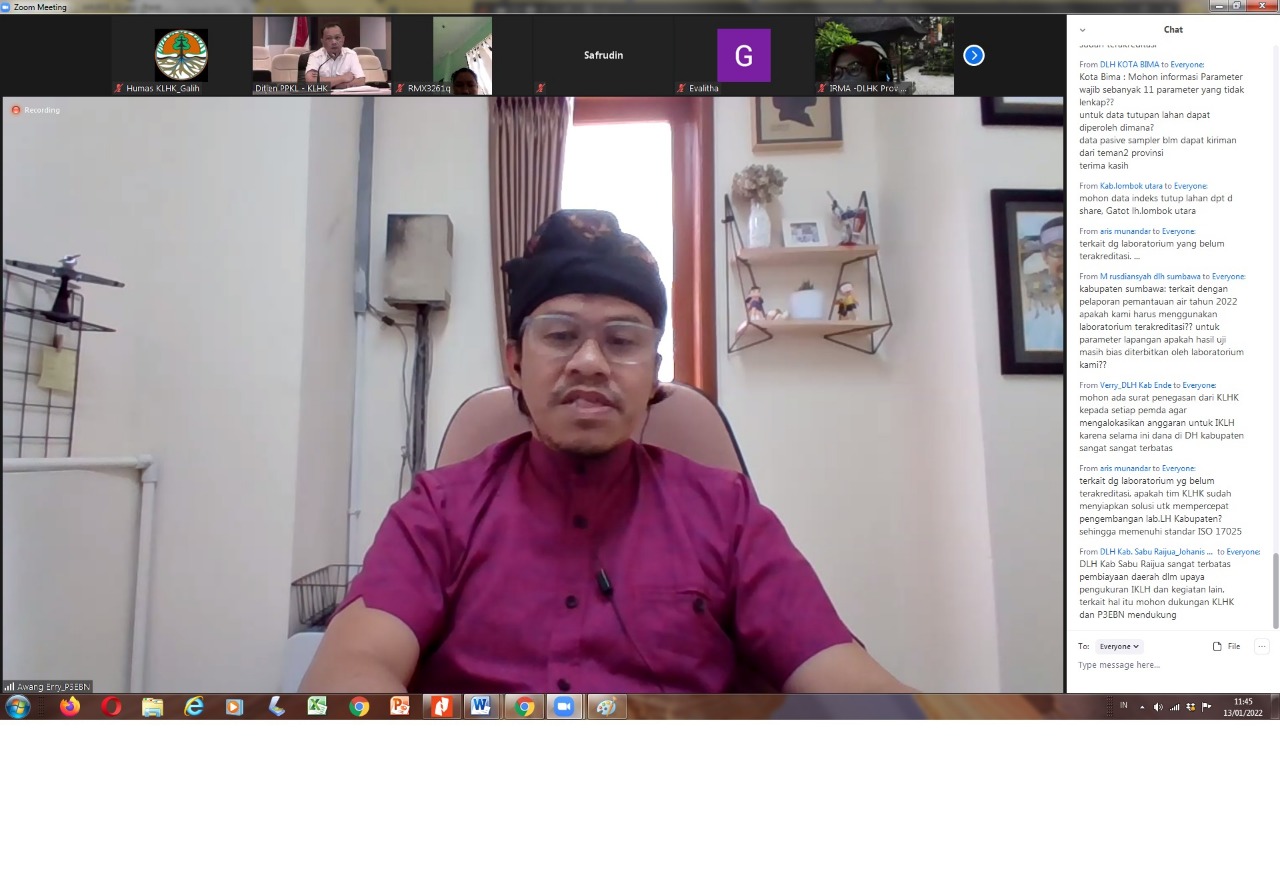The height and width of the screenshot is (893, 1280).
Task: Click DLH KOTA BIMA sender name link
Action: pyautogui.click(x=1129, y=64)
